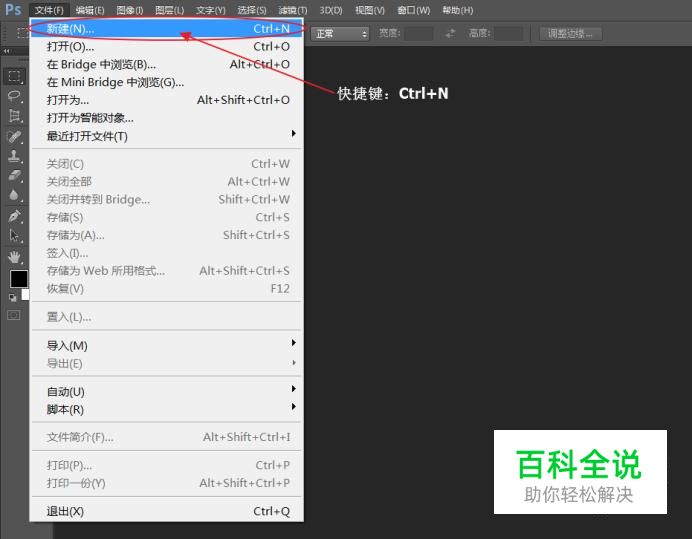Screen dimensions: 692x539
Task: Open the background color swatch
Action: coord(26,295)
